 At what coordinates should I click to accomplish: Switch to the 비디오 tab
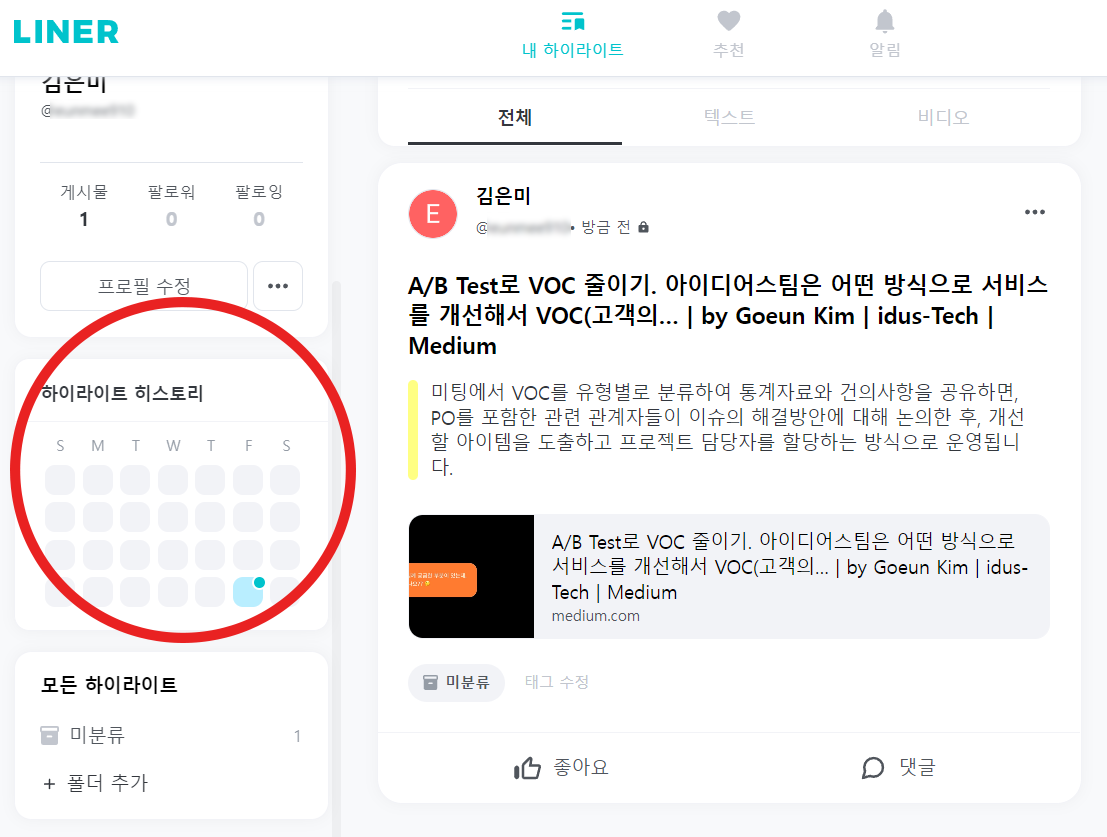pos(943,117)
